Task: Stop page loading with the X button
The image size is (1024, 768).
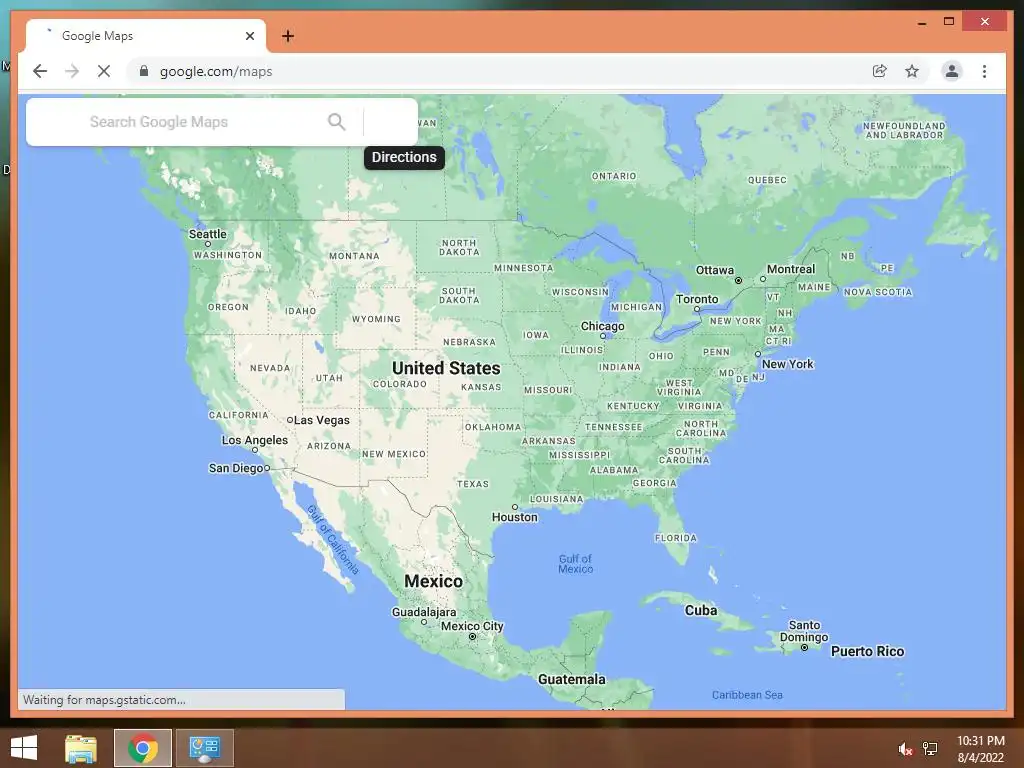Action: pos(104,71)
